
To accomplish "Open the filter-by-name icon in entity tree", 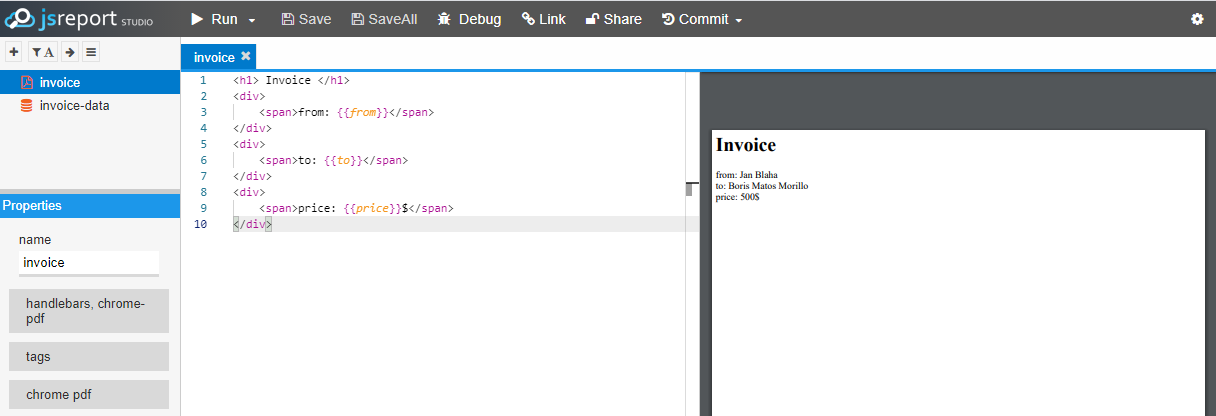I will (x=42, y=52).
